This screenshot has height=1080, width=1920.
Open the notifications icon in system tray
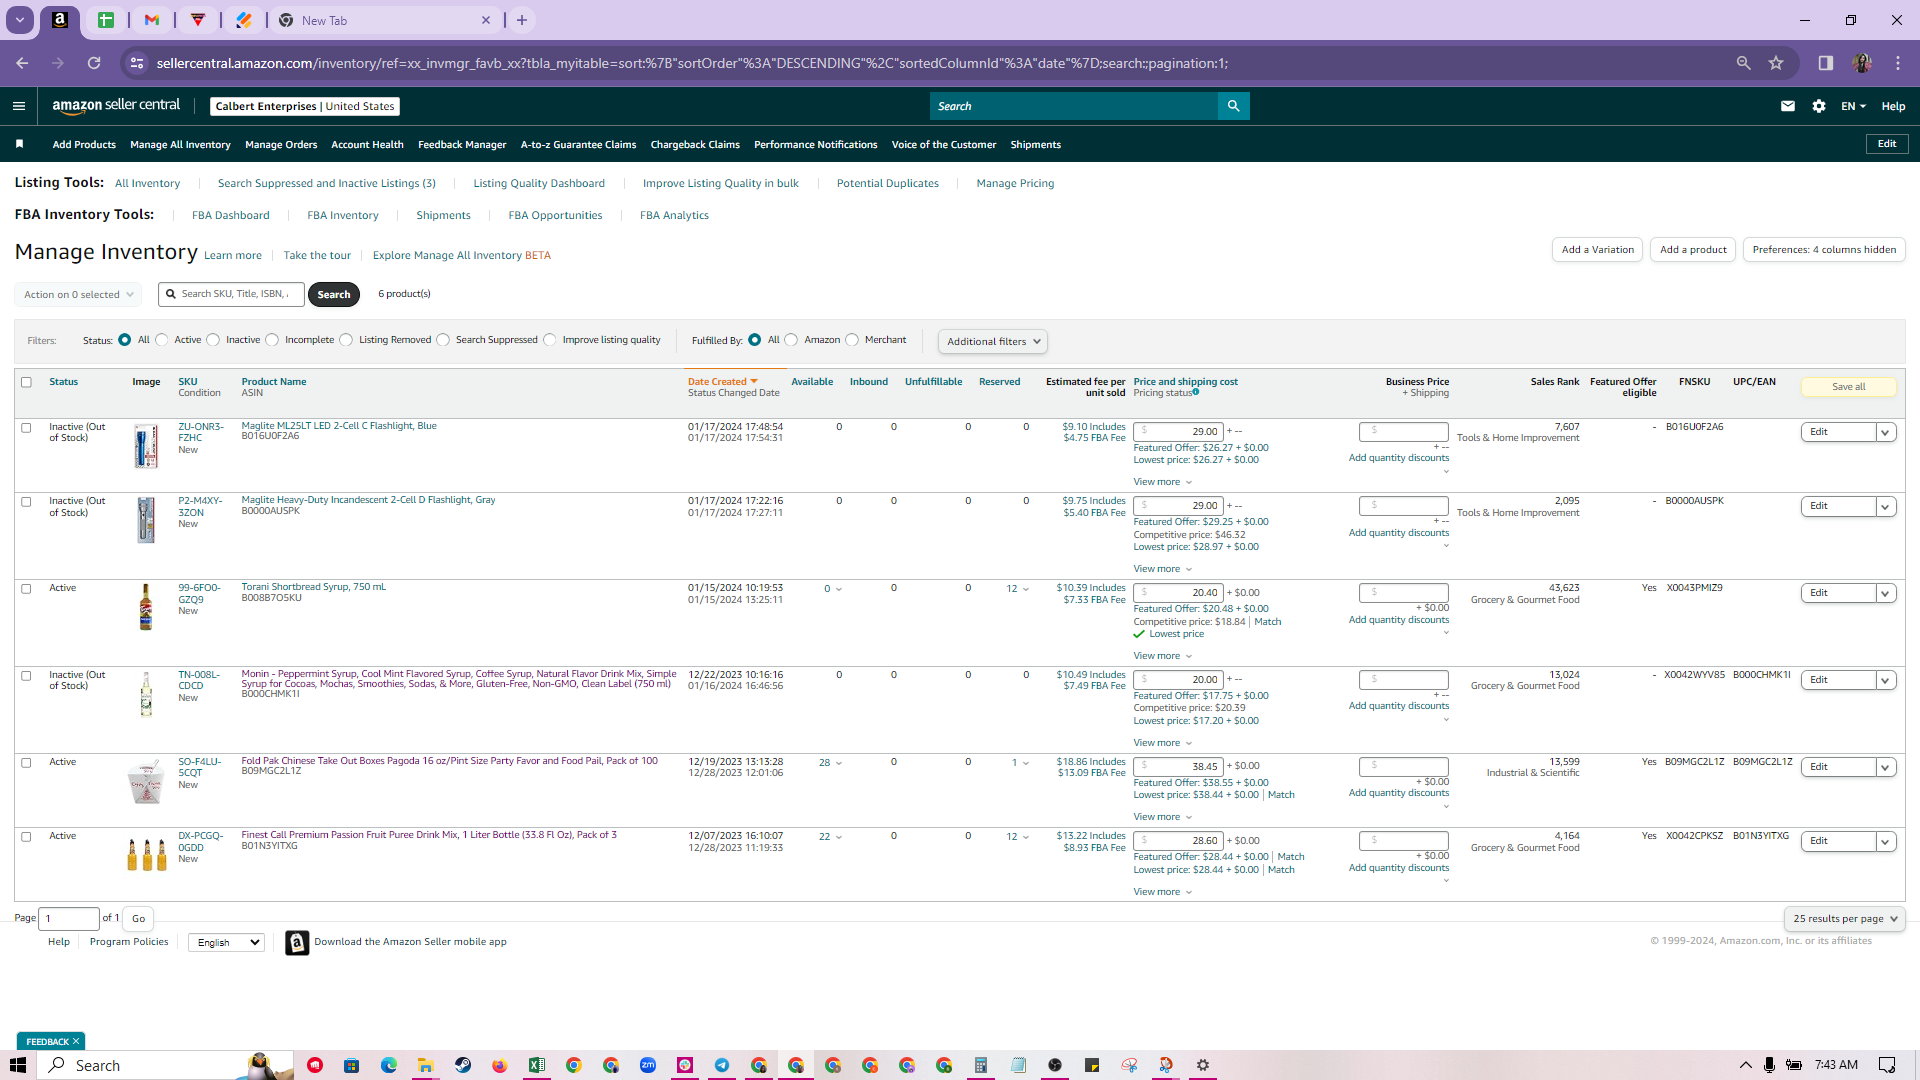[x=1887, y=1065]
